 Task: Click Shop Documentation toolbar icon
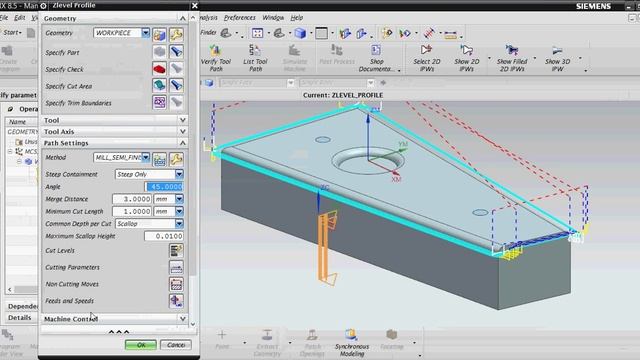click(376, 58)
